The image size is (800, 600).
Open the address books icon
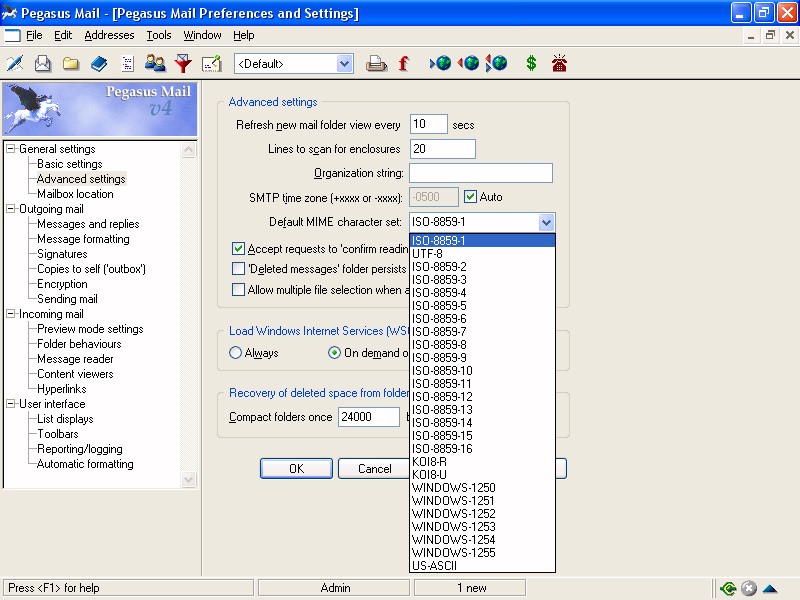[x=99, y=64]
